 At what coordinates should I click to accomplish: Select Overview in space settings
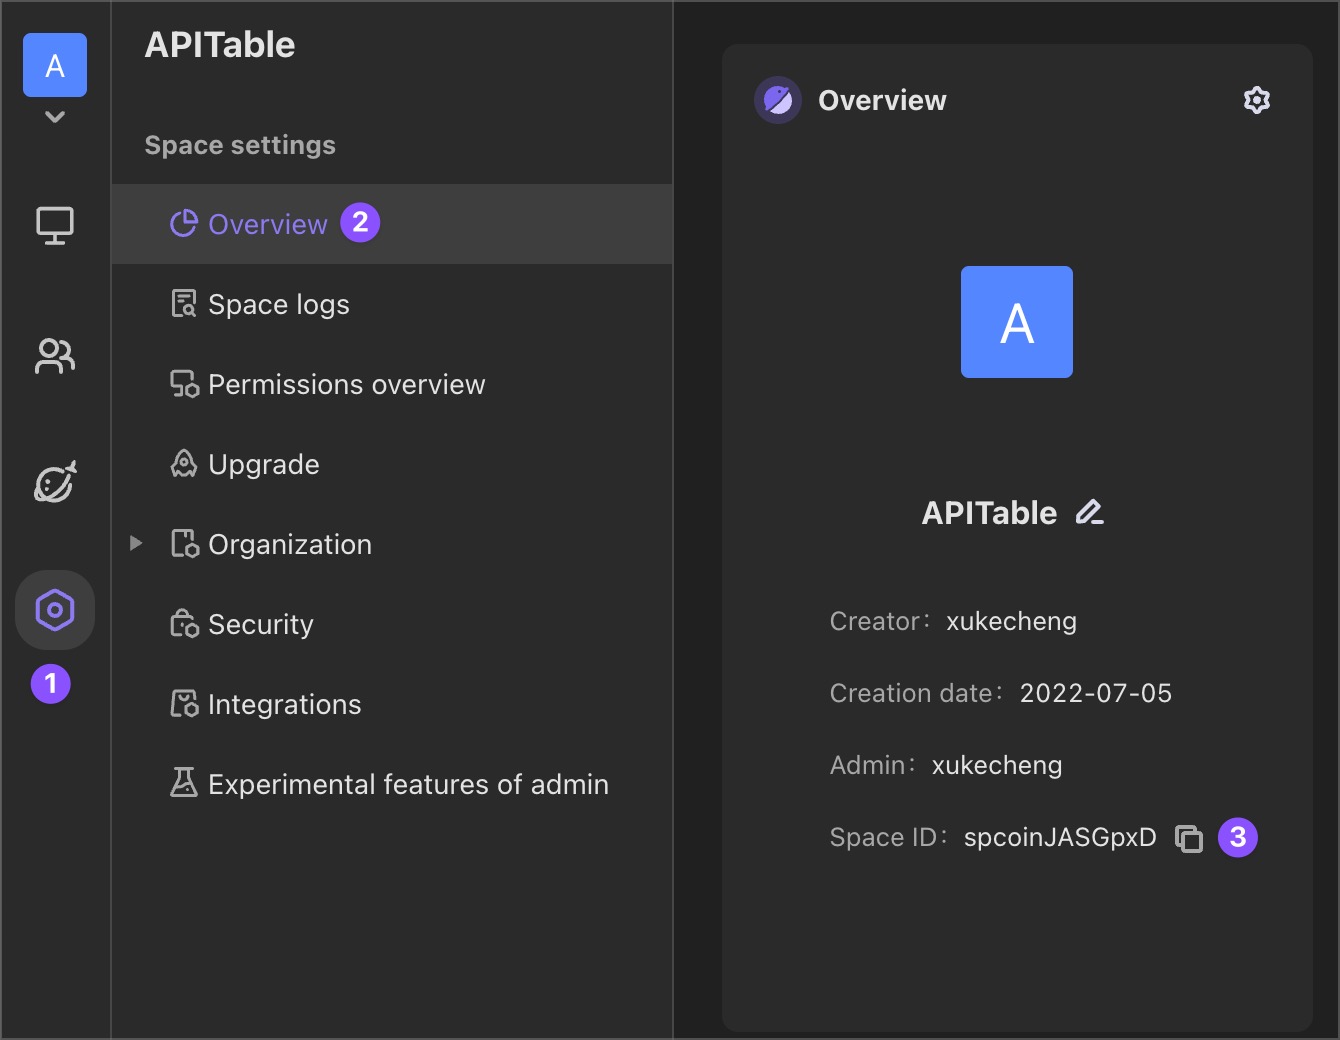pyautogui.click(x=392, y=224)
